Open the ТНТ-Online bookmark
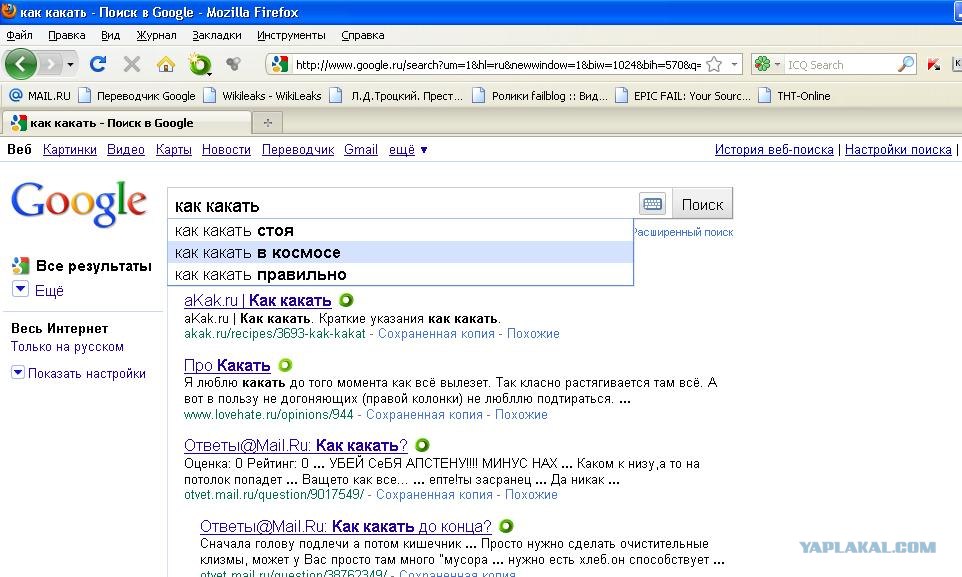Image resolution: width=962 pixels, height=577 pixels. point(795,96)
